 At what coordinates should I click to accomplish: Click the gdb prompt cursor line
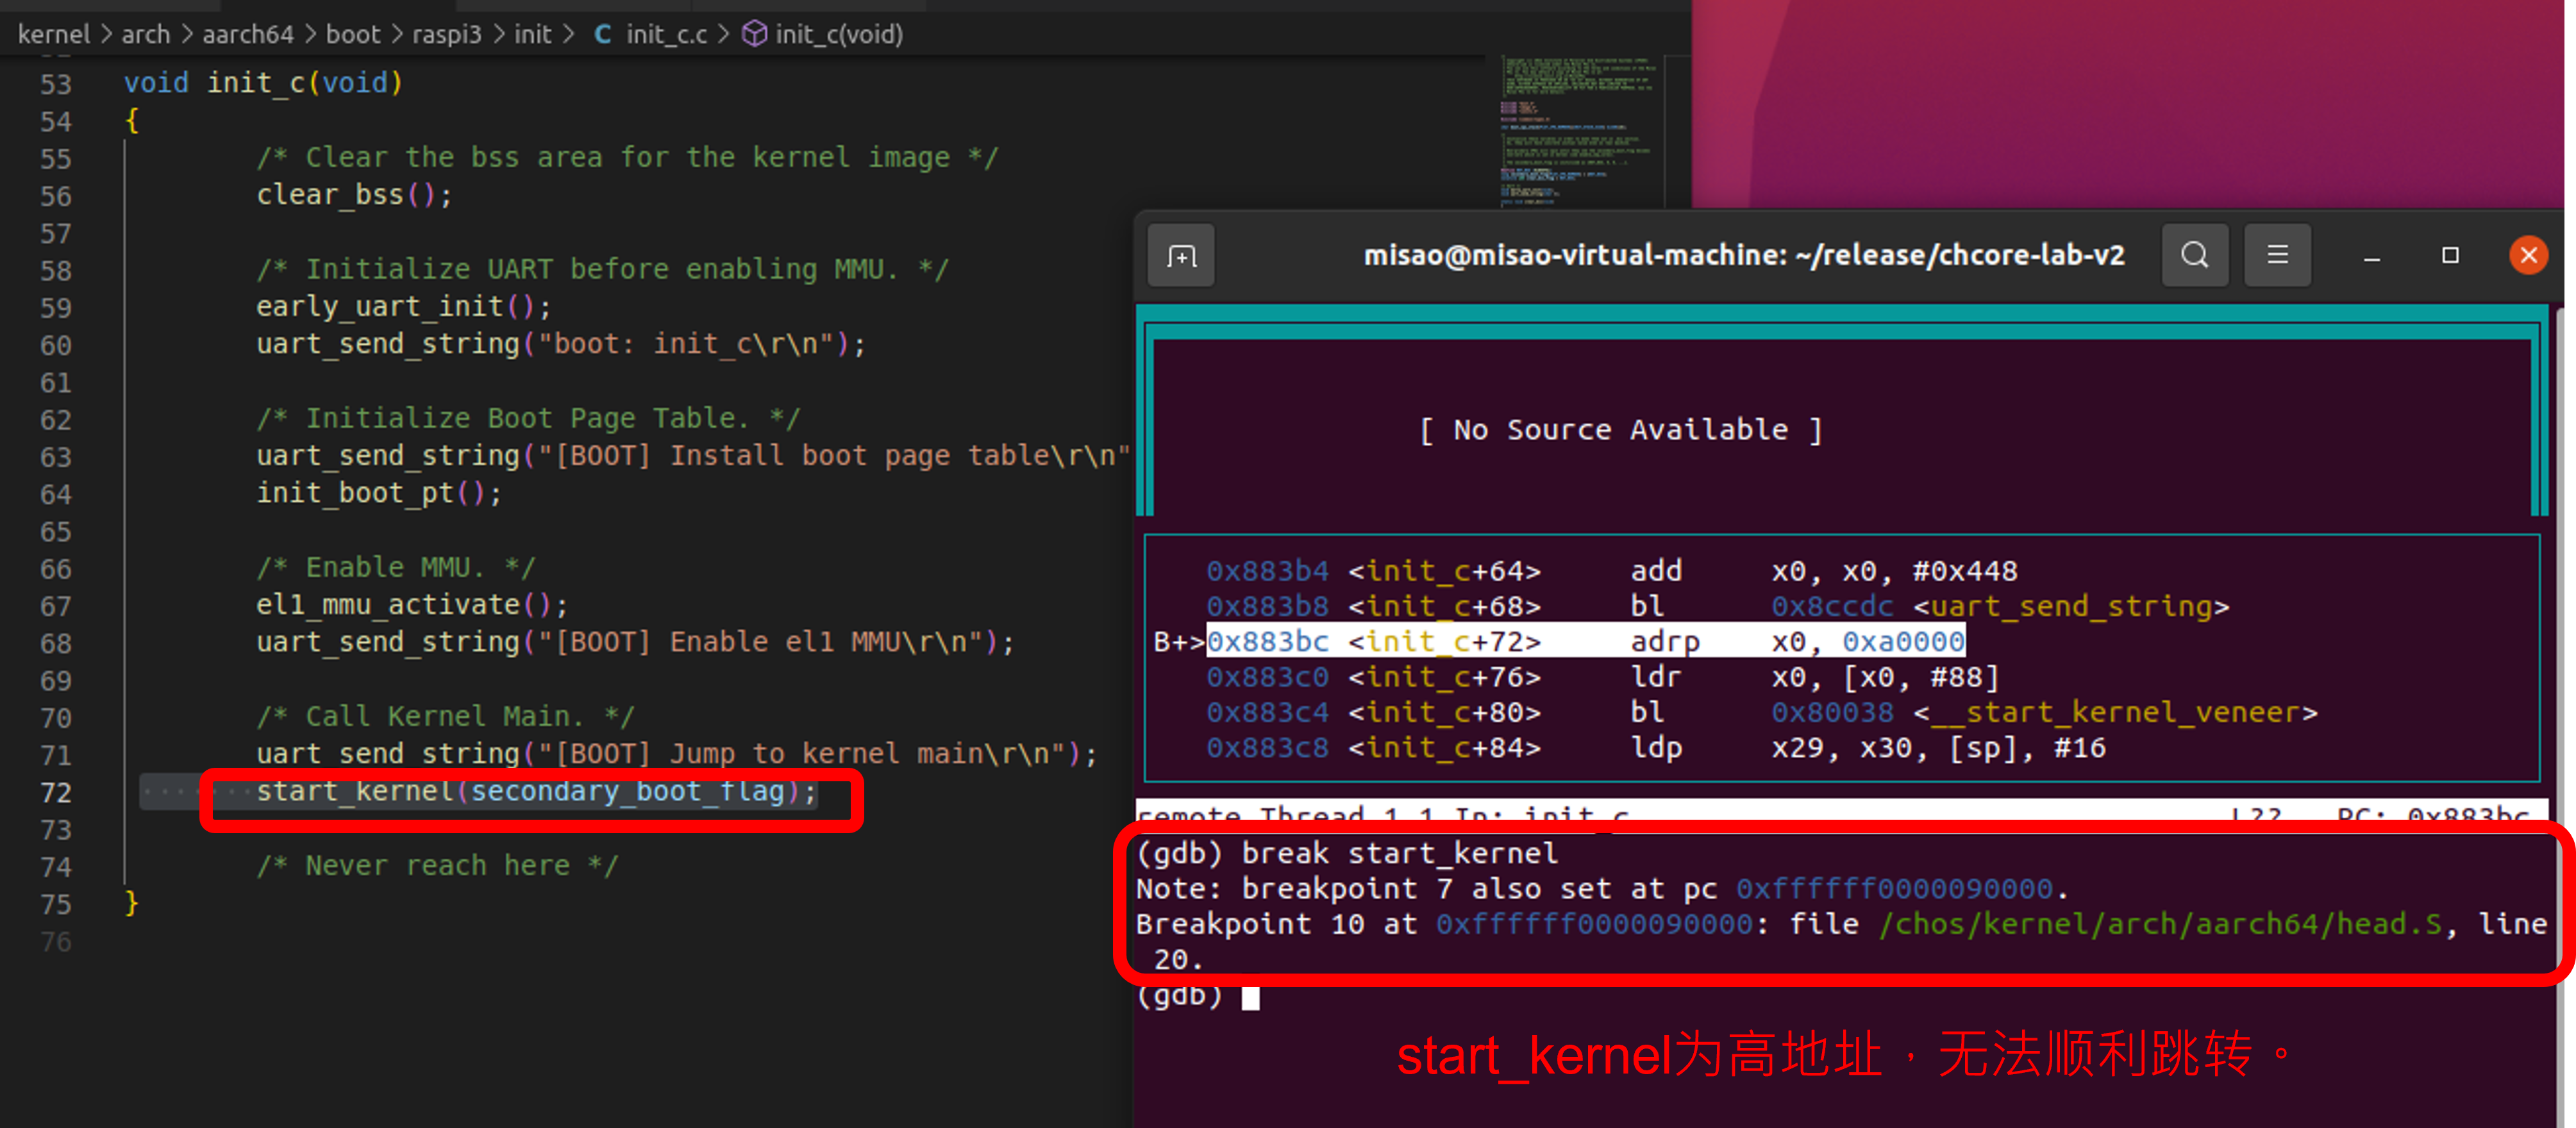tap(1198, 998)
